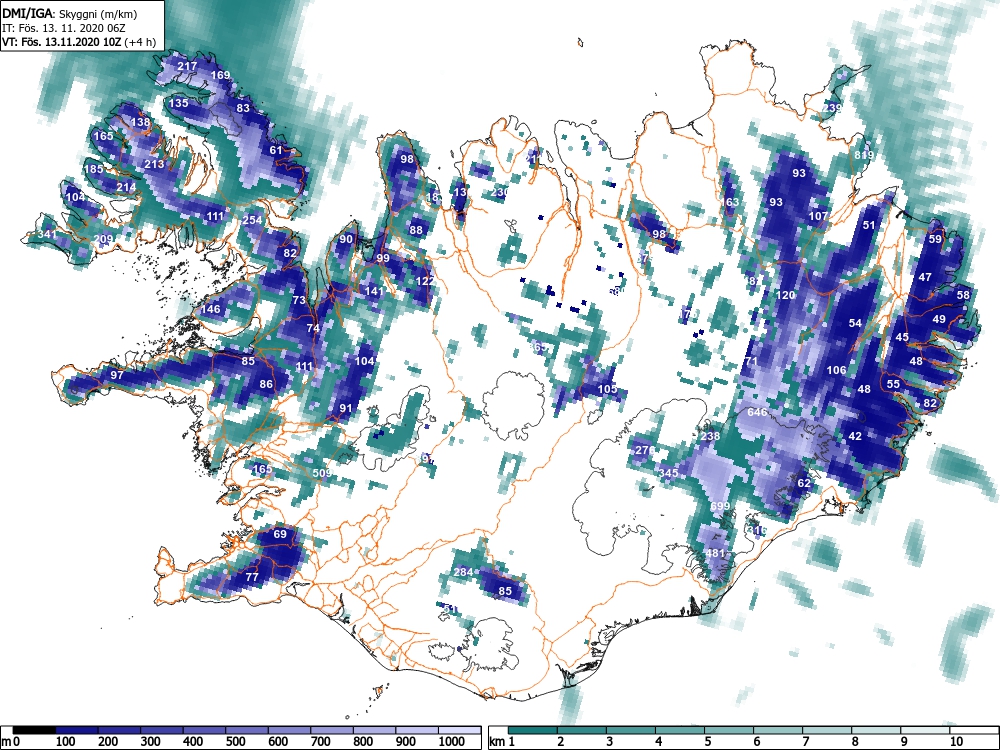Click the white swatch after 10 in the km legend

point(974,730)
